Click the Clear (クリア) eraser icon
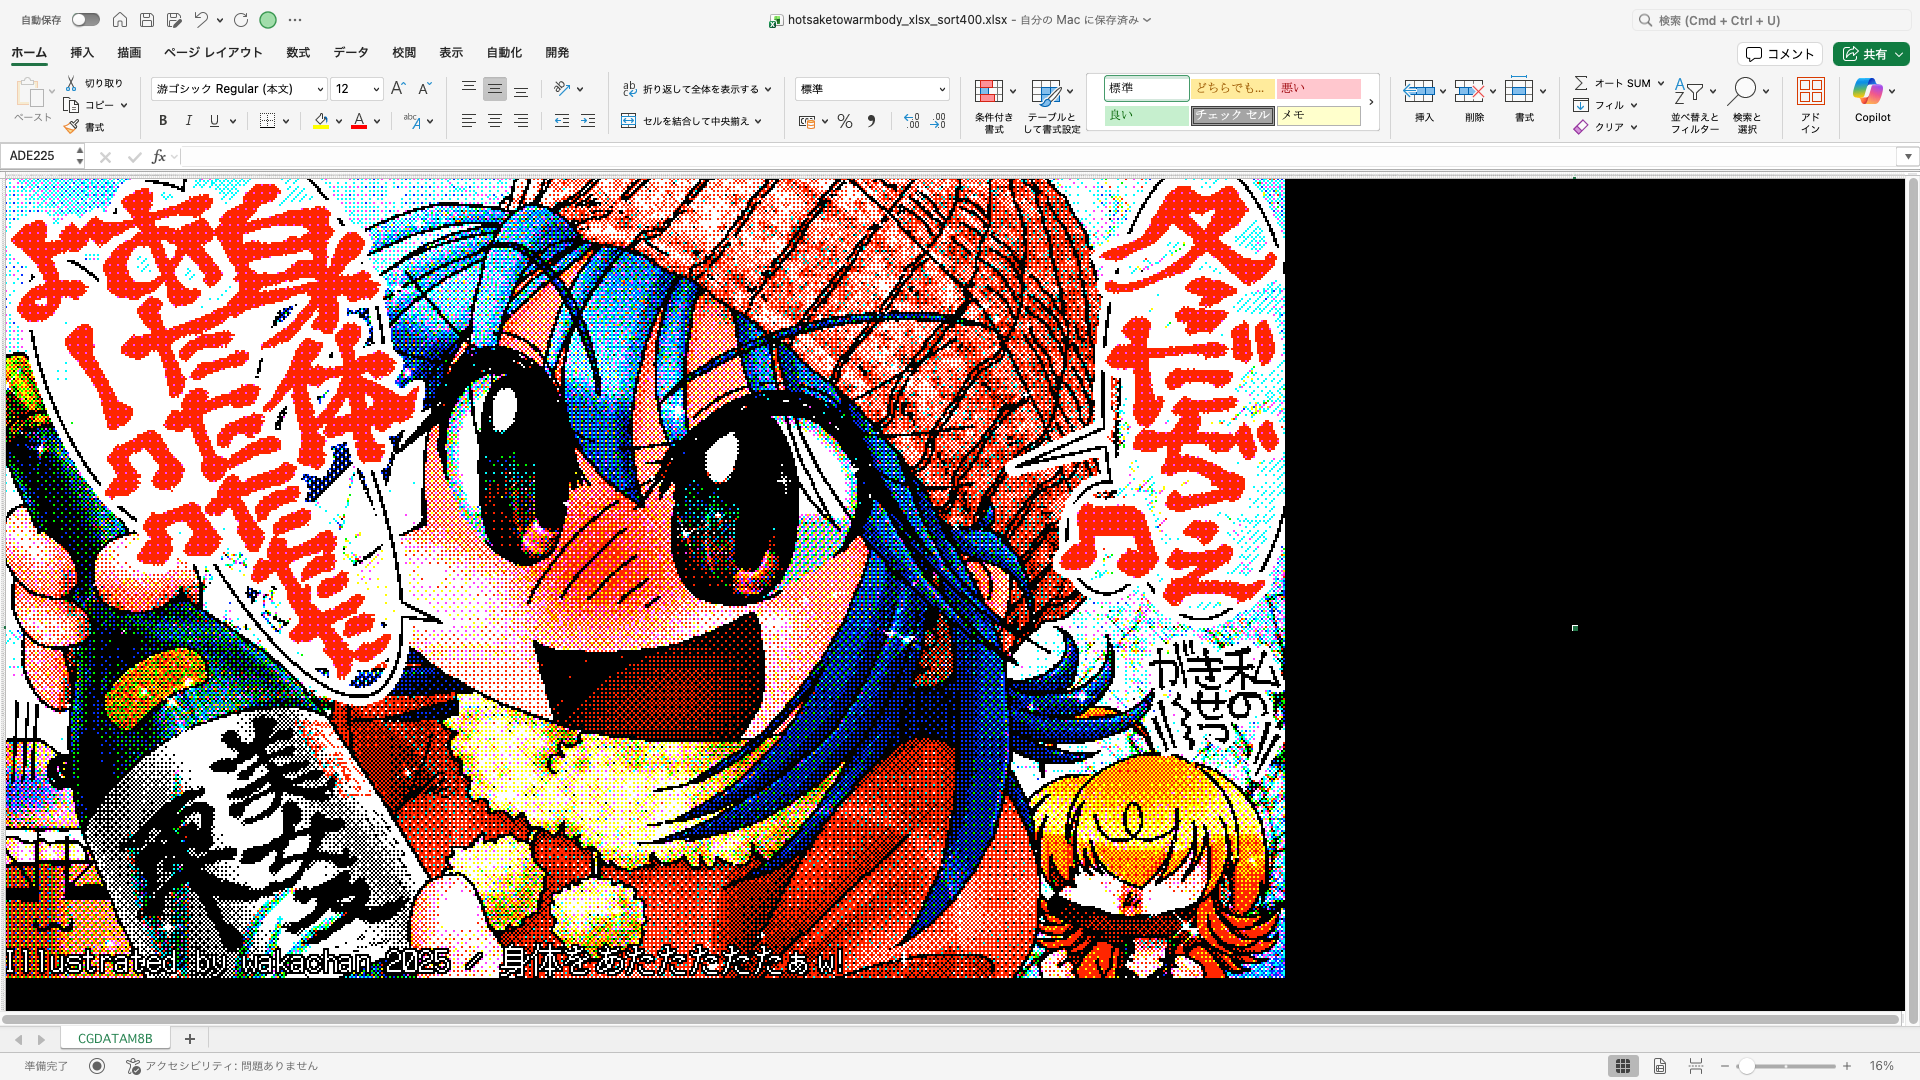 pyautogui.click(x=1583, y=127)
